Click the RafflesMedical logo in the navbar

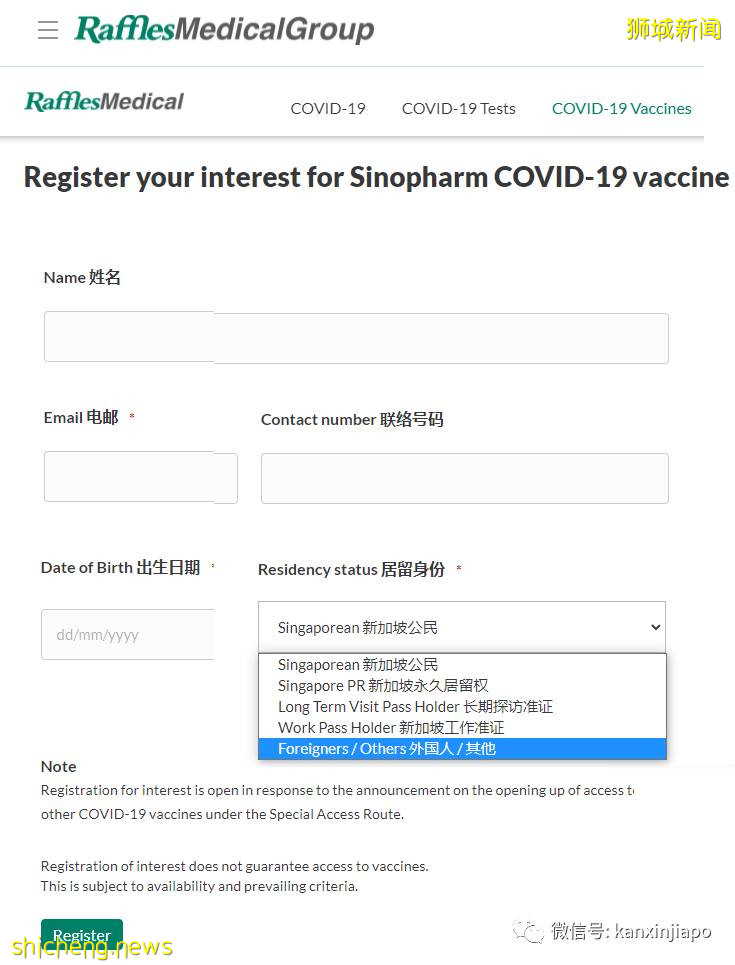point(103,100)
